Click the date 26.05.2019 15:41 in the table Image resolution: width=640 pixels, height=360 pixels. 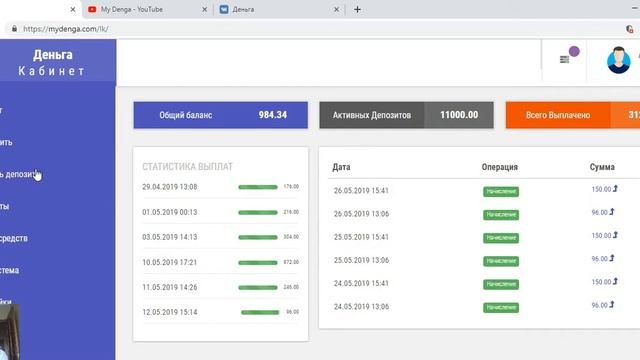coord(361,191)
